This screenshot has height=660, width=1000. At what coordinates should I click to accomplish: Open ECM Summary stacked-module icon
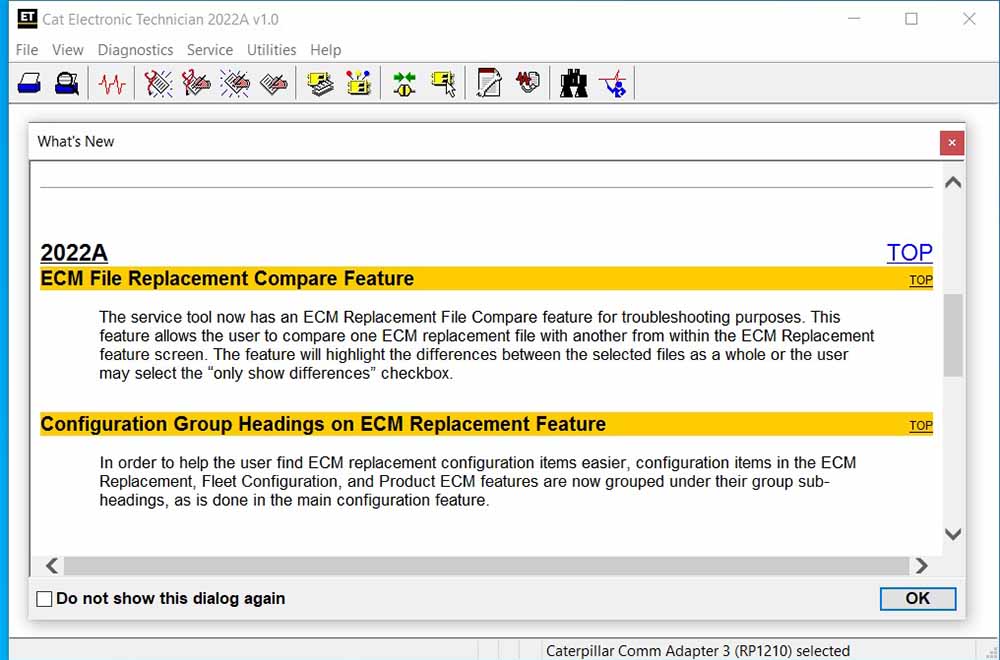[x=320, y=84]
